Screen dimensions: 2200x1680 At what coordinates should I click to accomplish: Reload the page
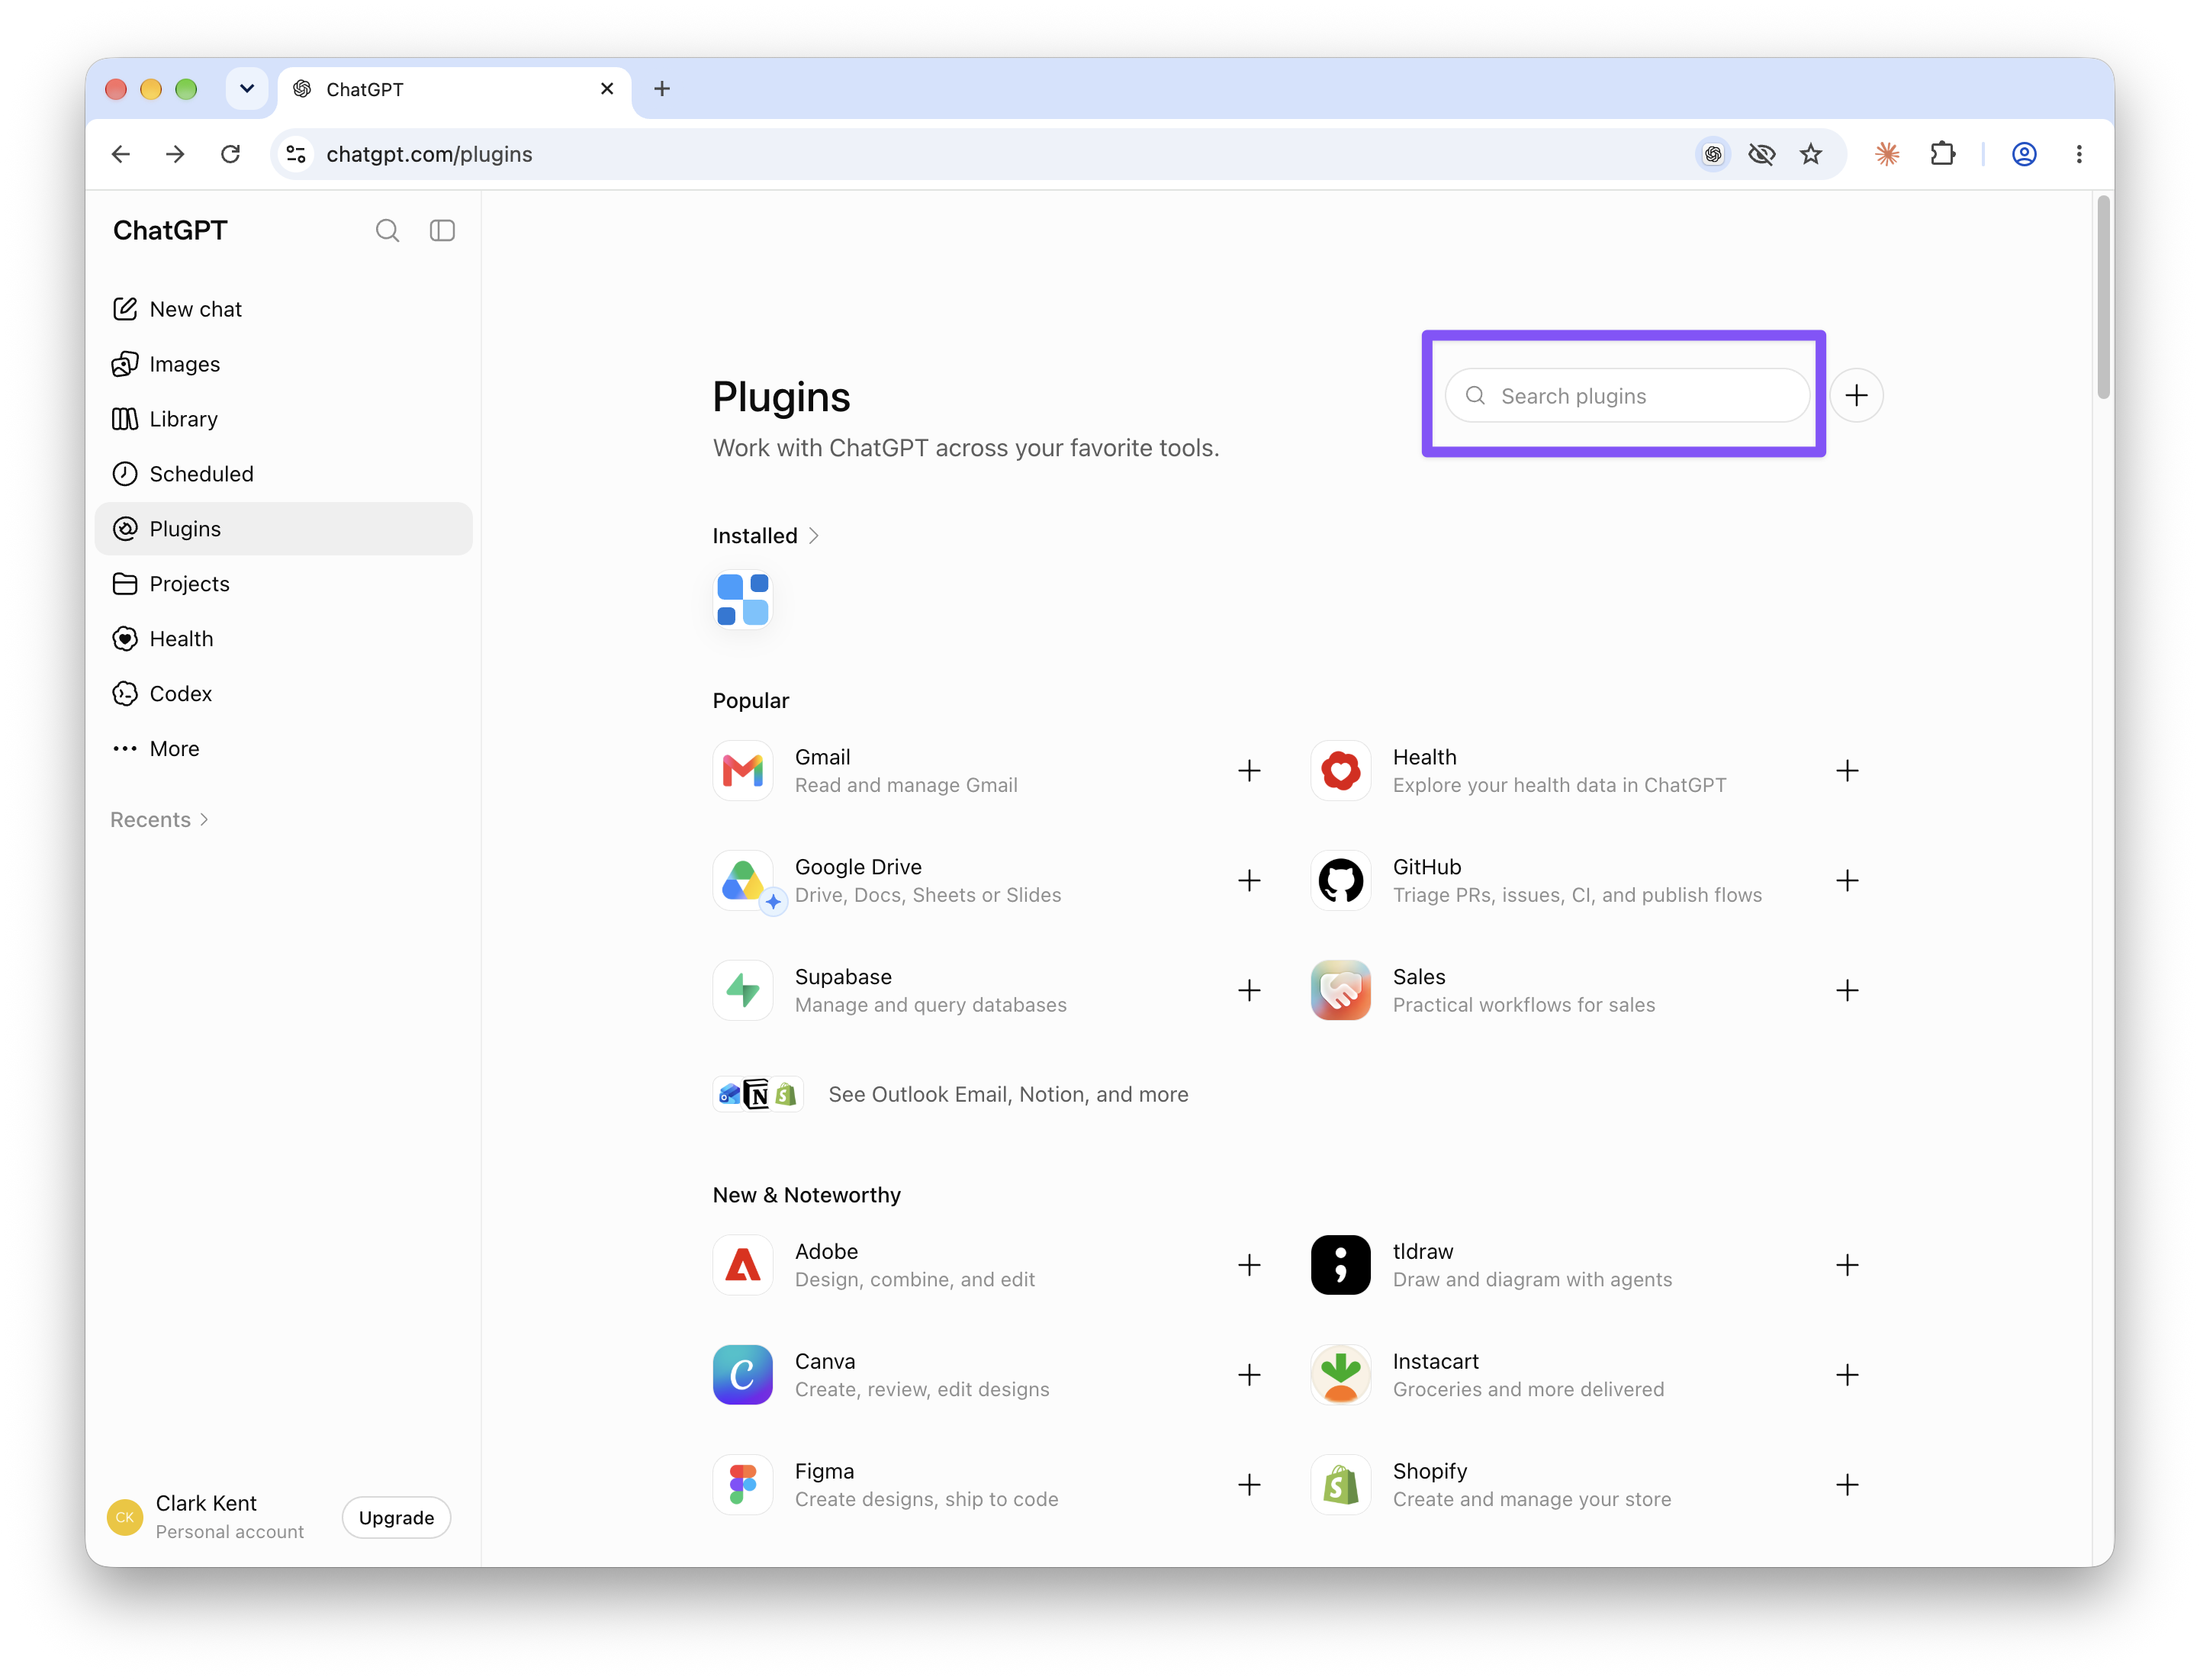pos(231,154)
